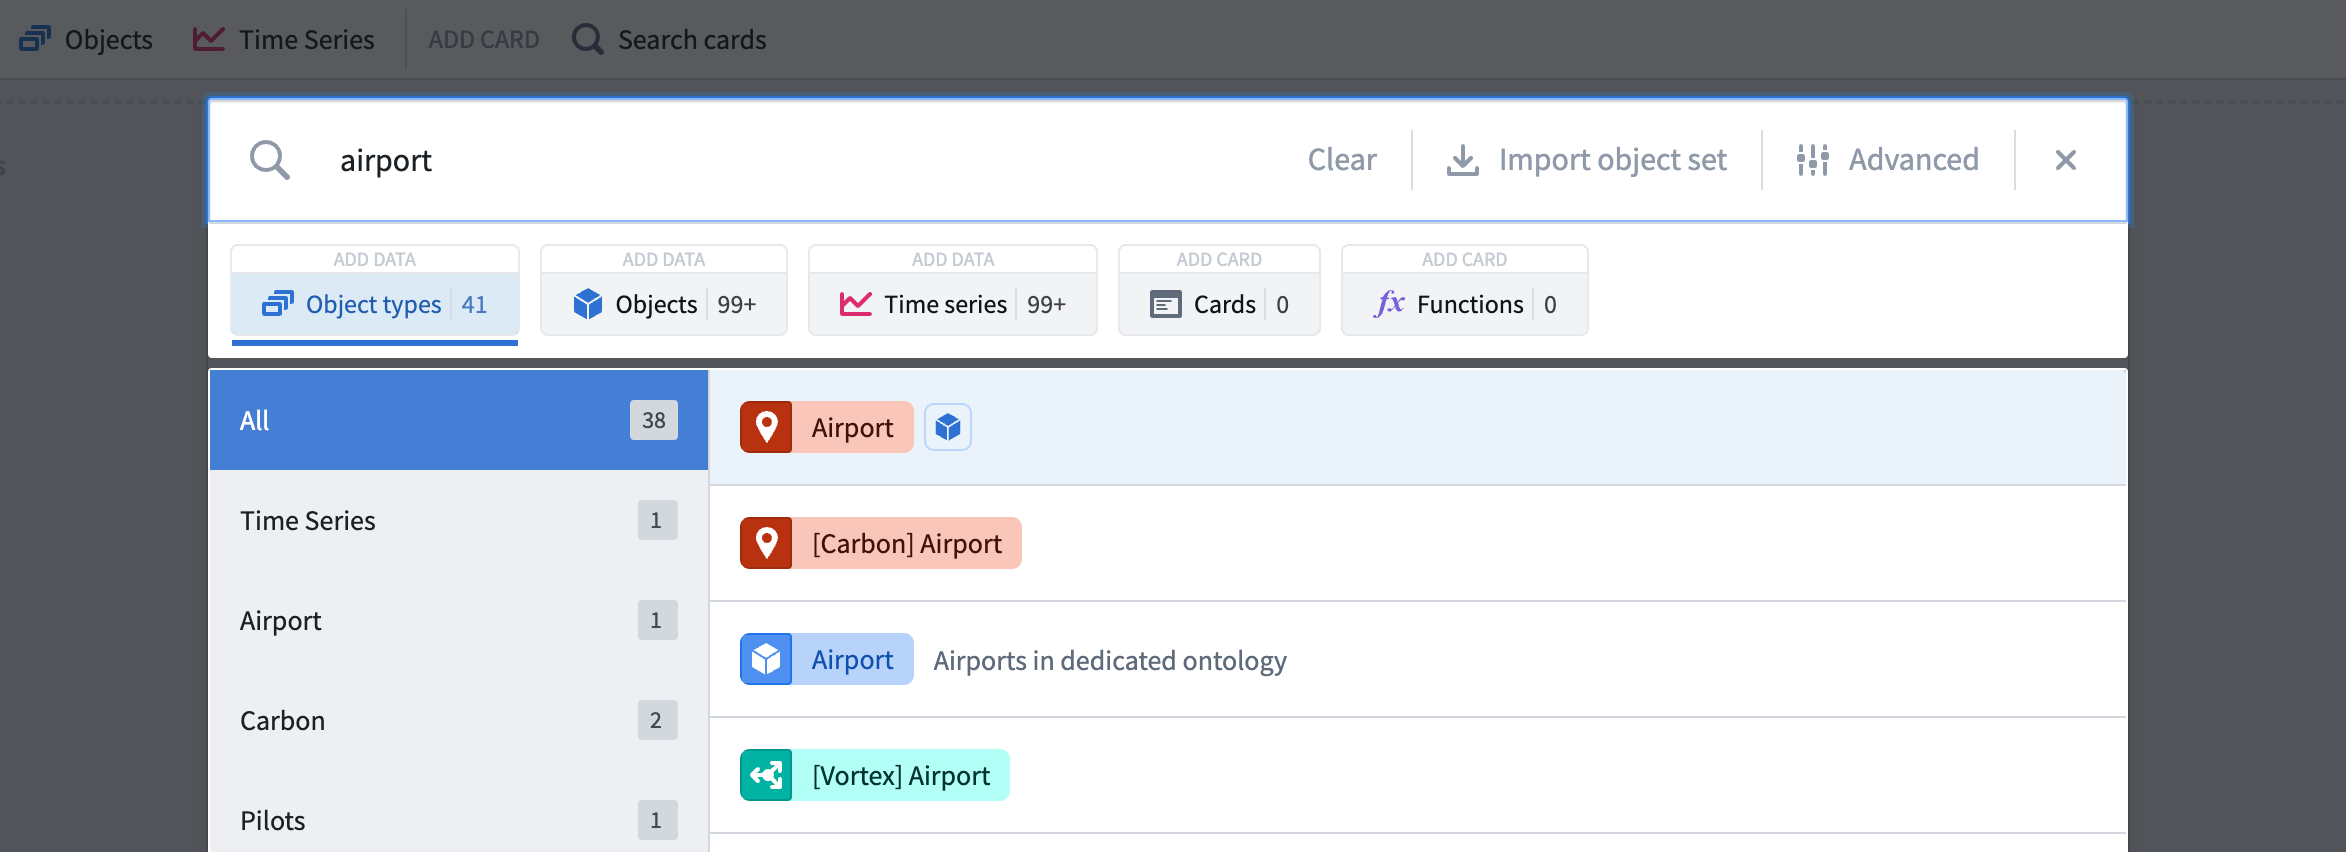Click the Time series tab chart icon
This screenshot has width=2346, height=852.
click(x=856, y=304)
